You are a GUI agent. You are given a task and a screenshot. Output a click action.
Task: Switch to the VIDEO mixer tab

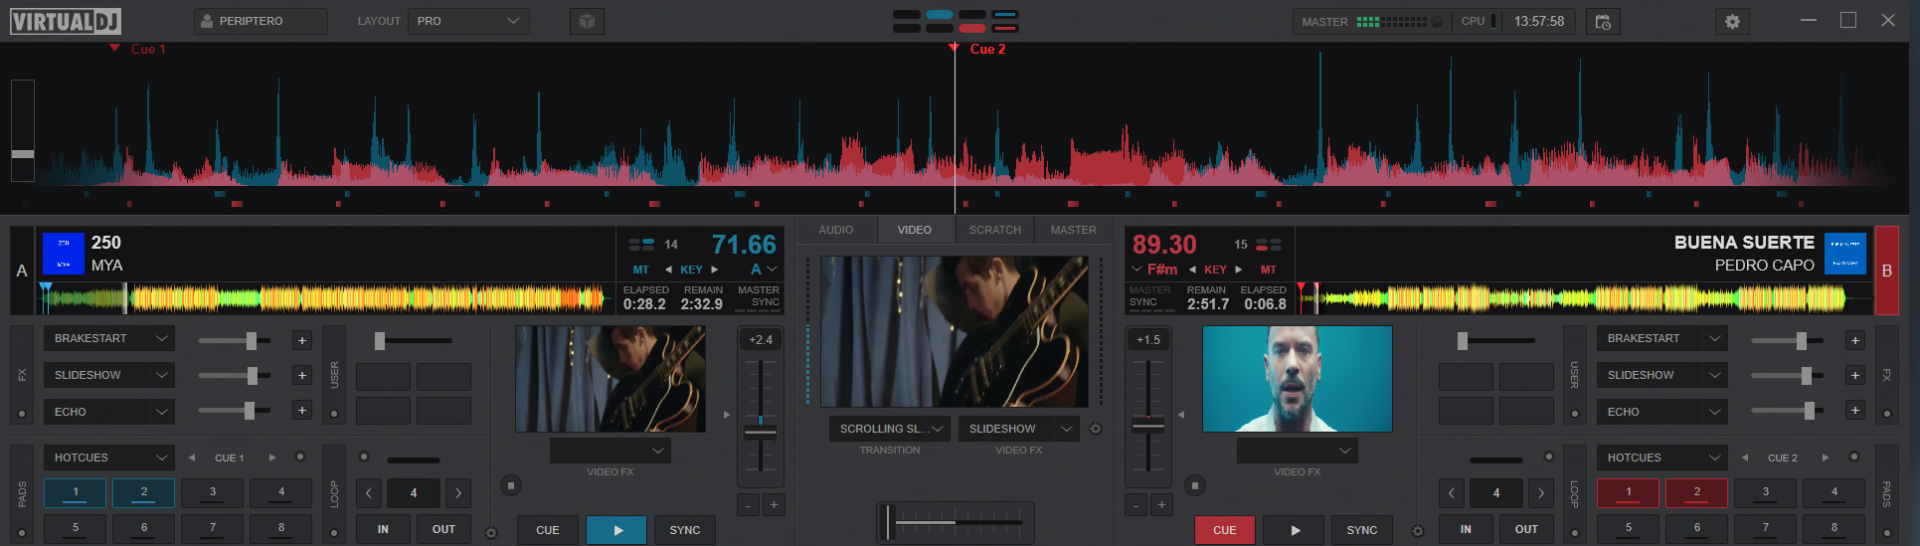(x=914, y=230)
